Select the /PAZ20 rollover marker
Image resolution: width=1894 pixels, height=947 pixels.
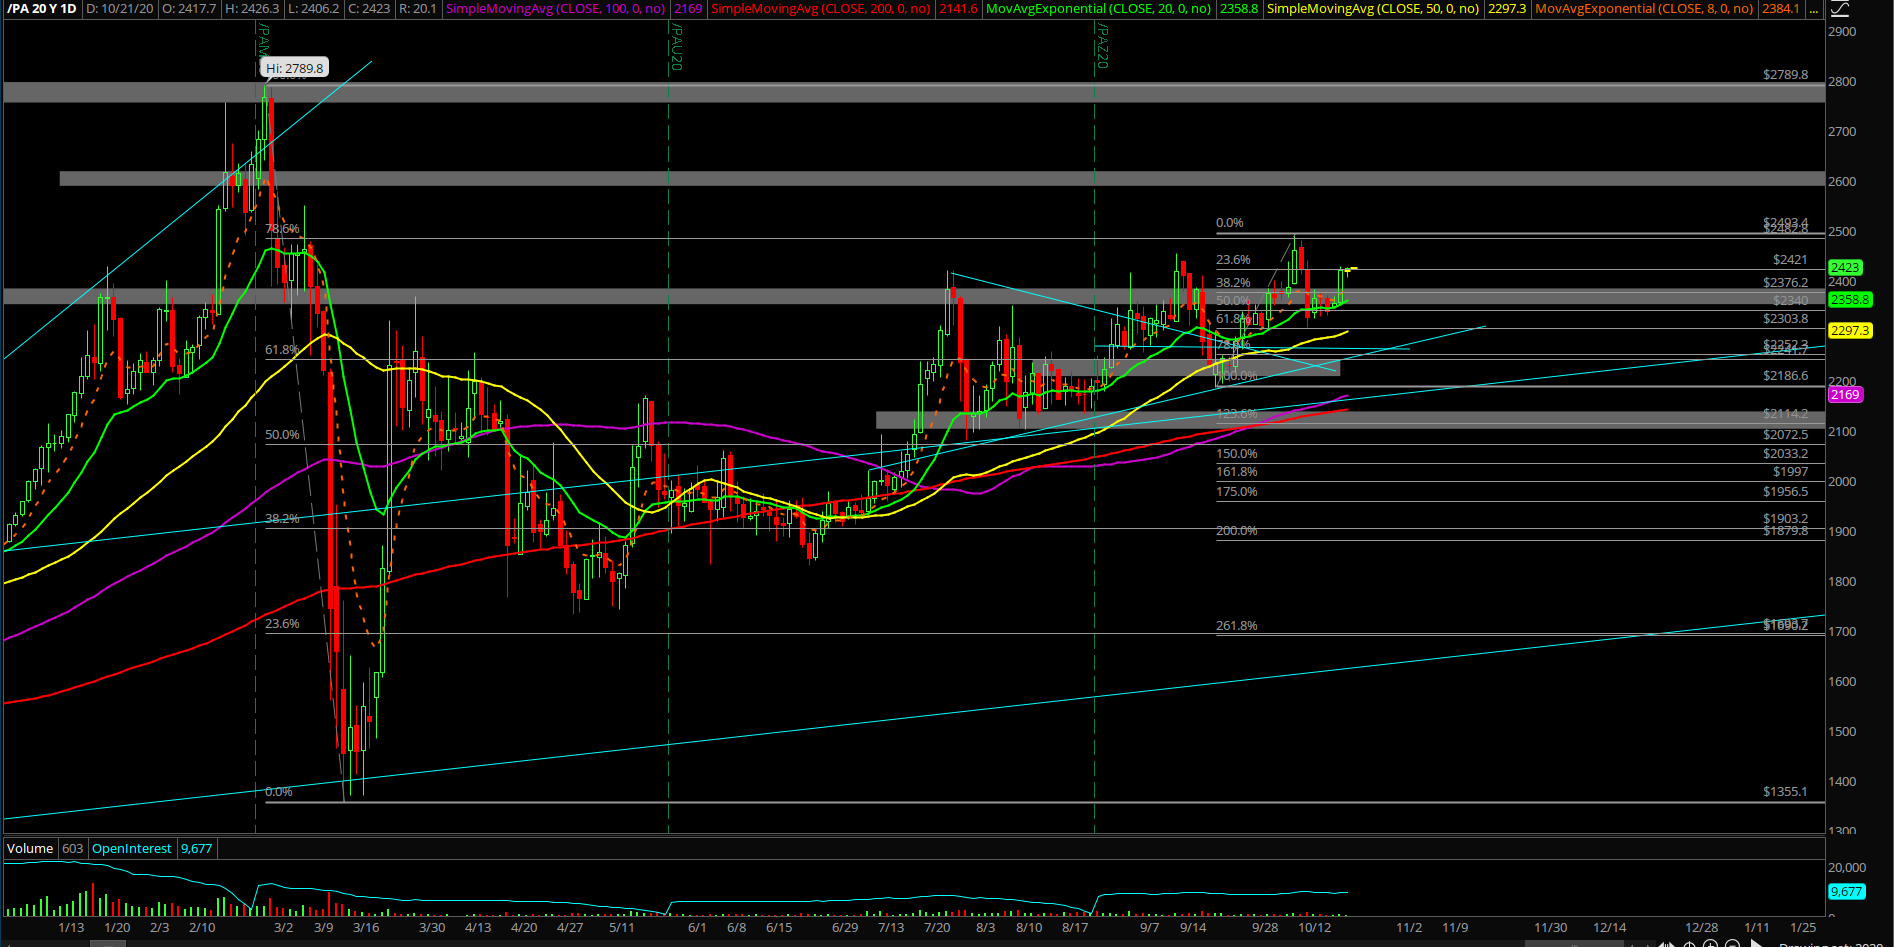click(x=1102, y=47)
